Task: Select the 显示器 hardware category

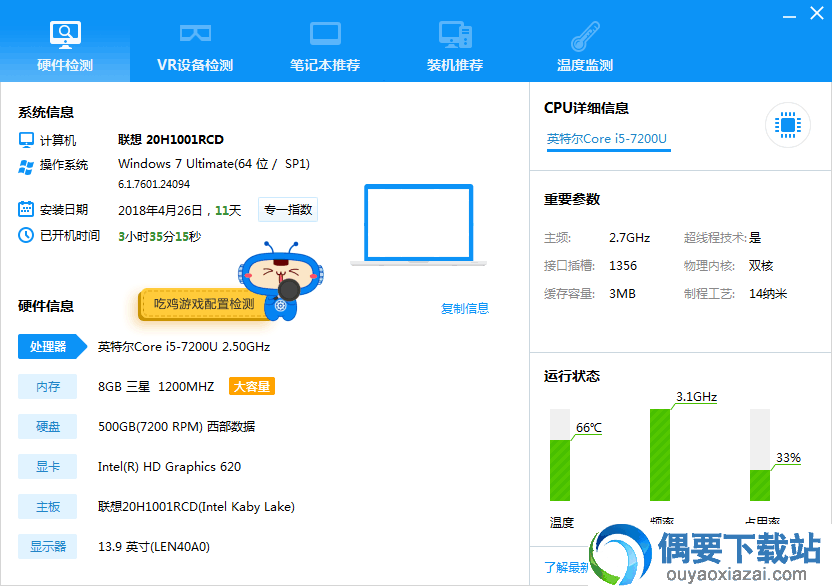Action: pos(47,547)
